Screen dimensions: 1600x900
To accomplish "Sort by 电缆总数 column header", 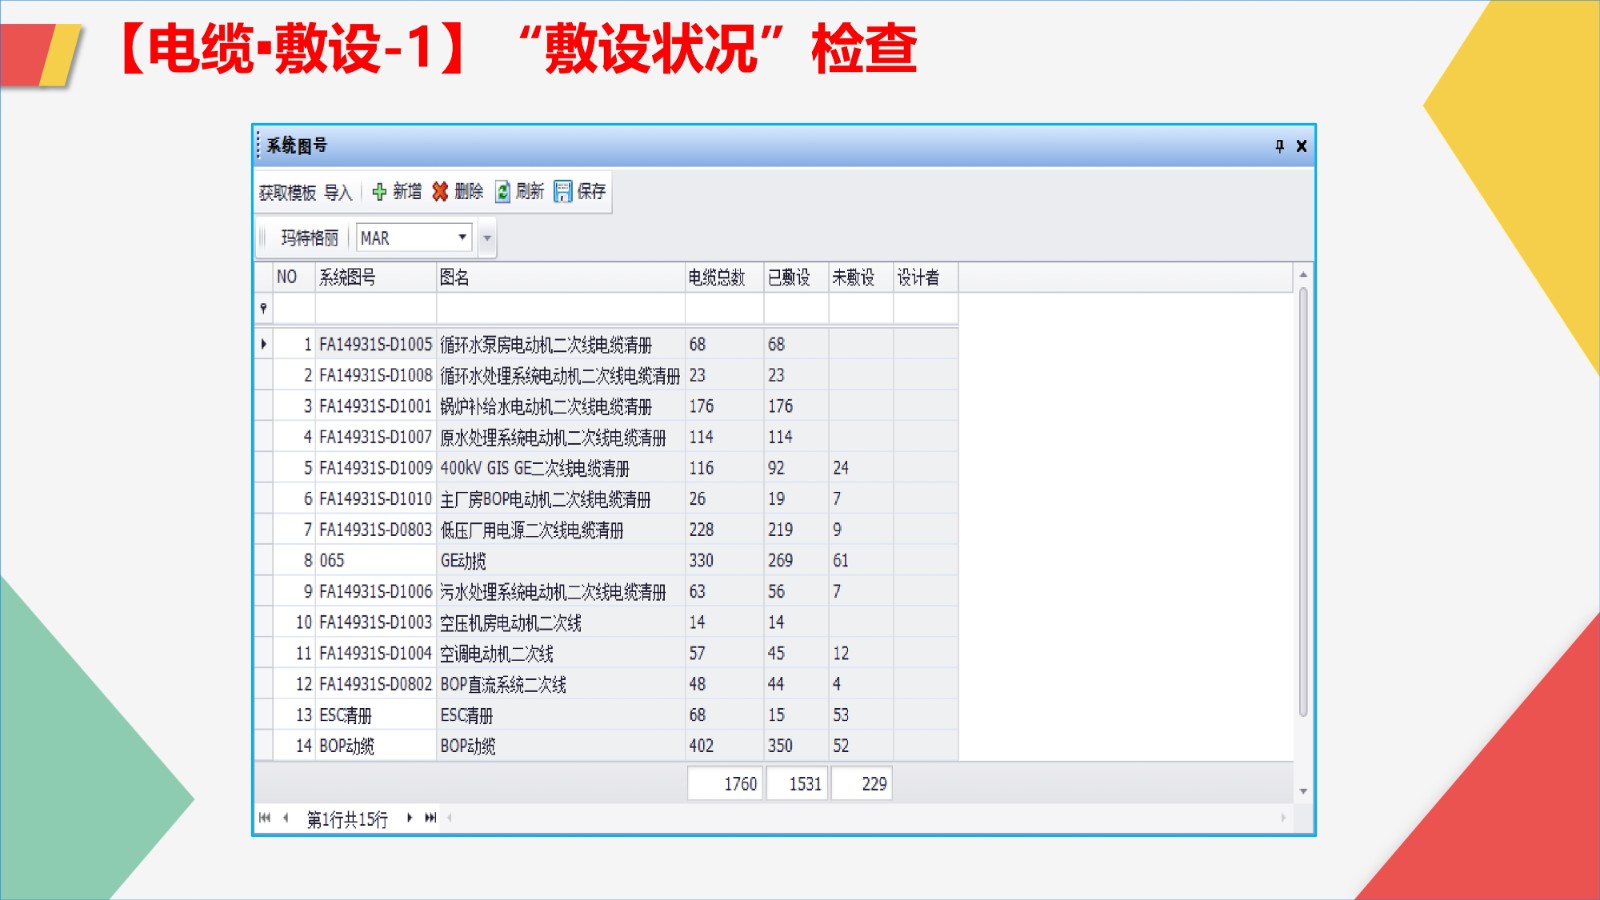I will click(717, 277).
